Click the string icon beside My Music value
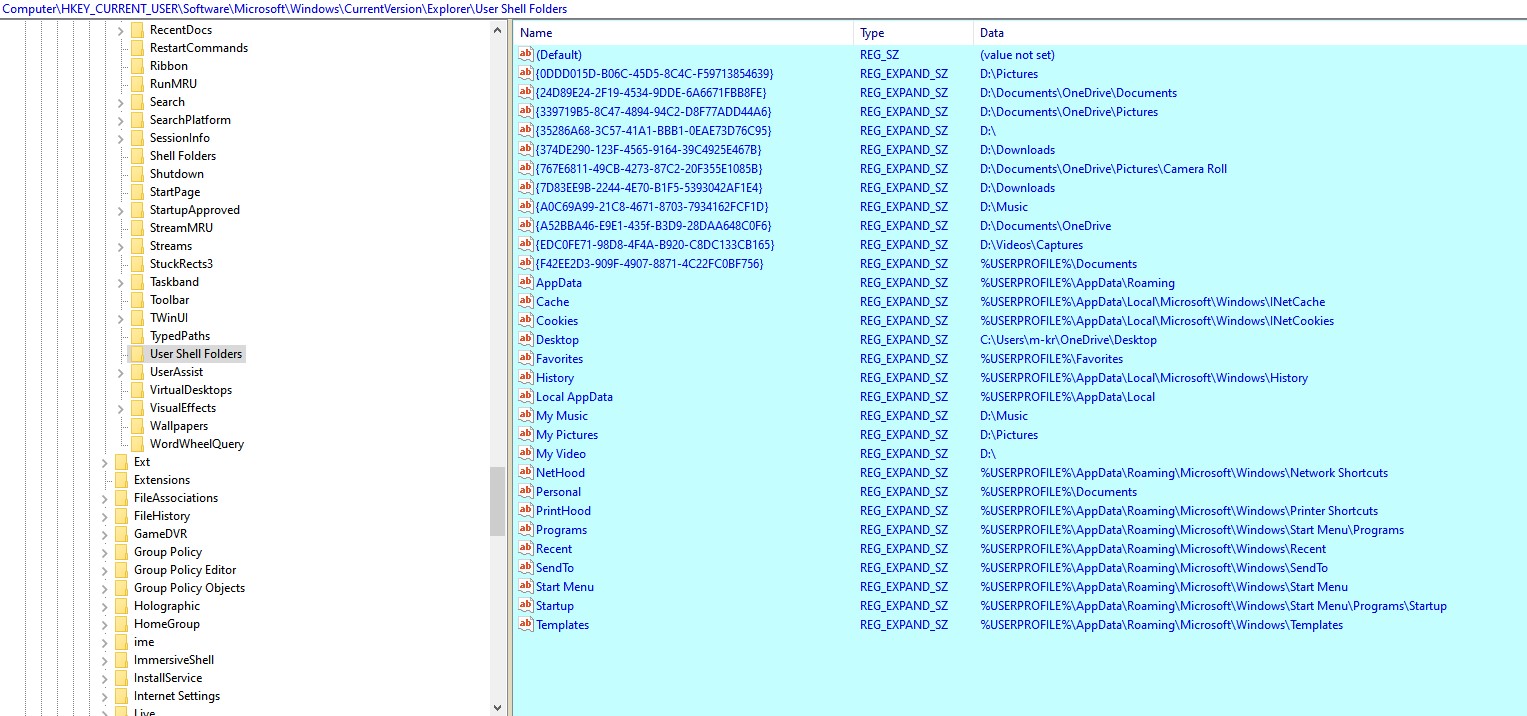1527x716 pixels. [x=526, y=416]
